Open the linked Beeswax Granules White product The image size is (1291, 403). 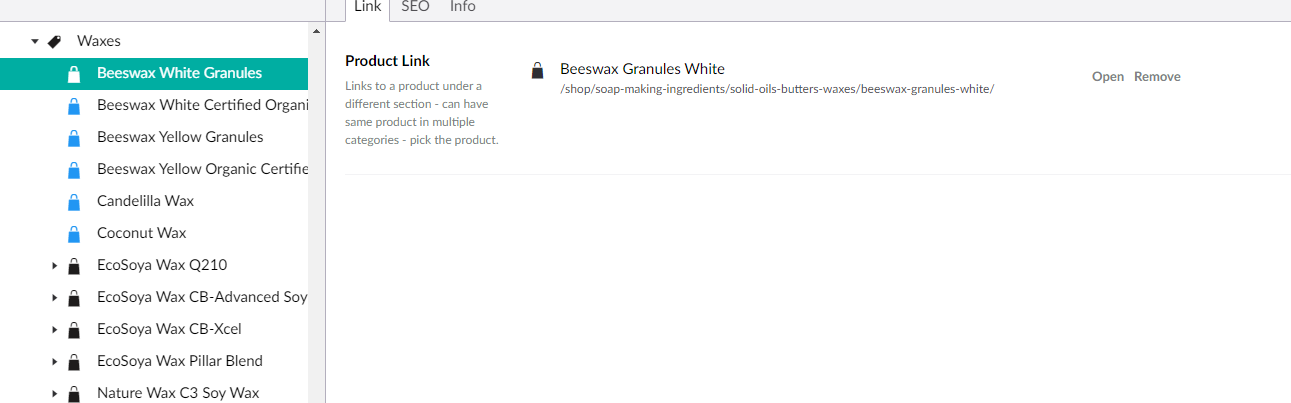point(1108,77)
